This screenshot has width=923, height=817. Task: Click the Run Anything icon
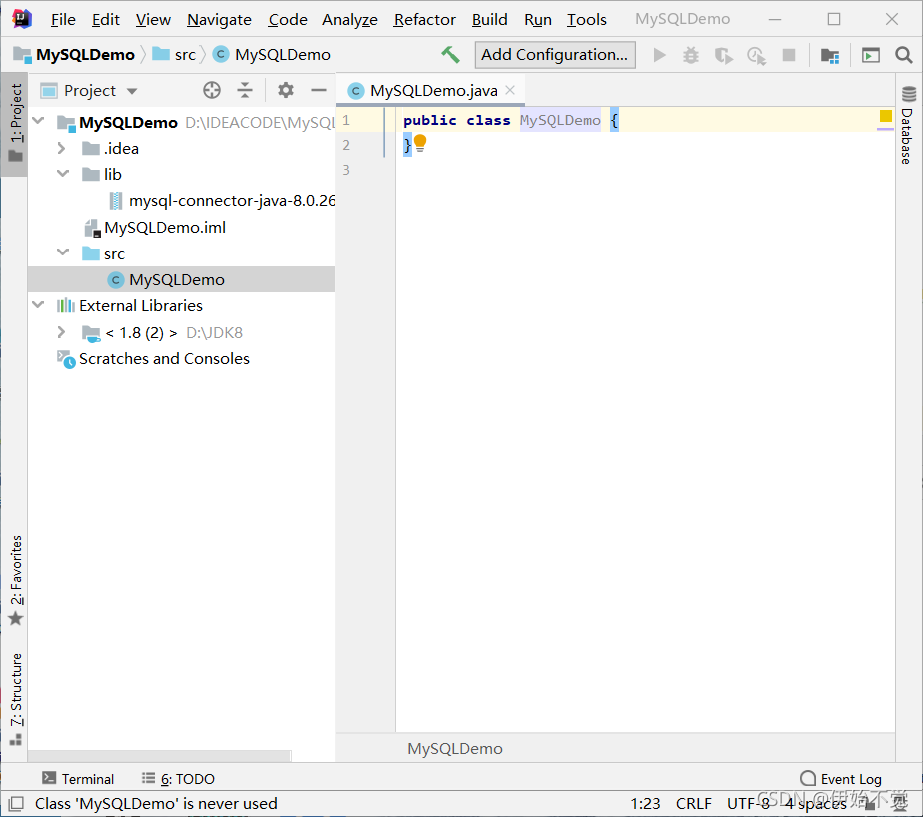tap(871, 55)
